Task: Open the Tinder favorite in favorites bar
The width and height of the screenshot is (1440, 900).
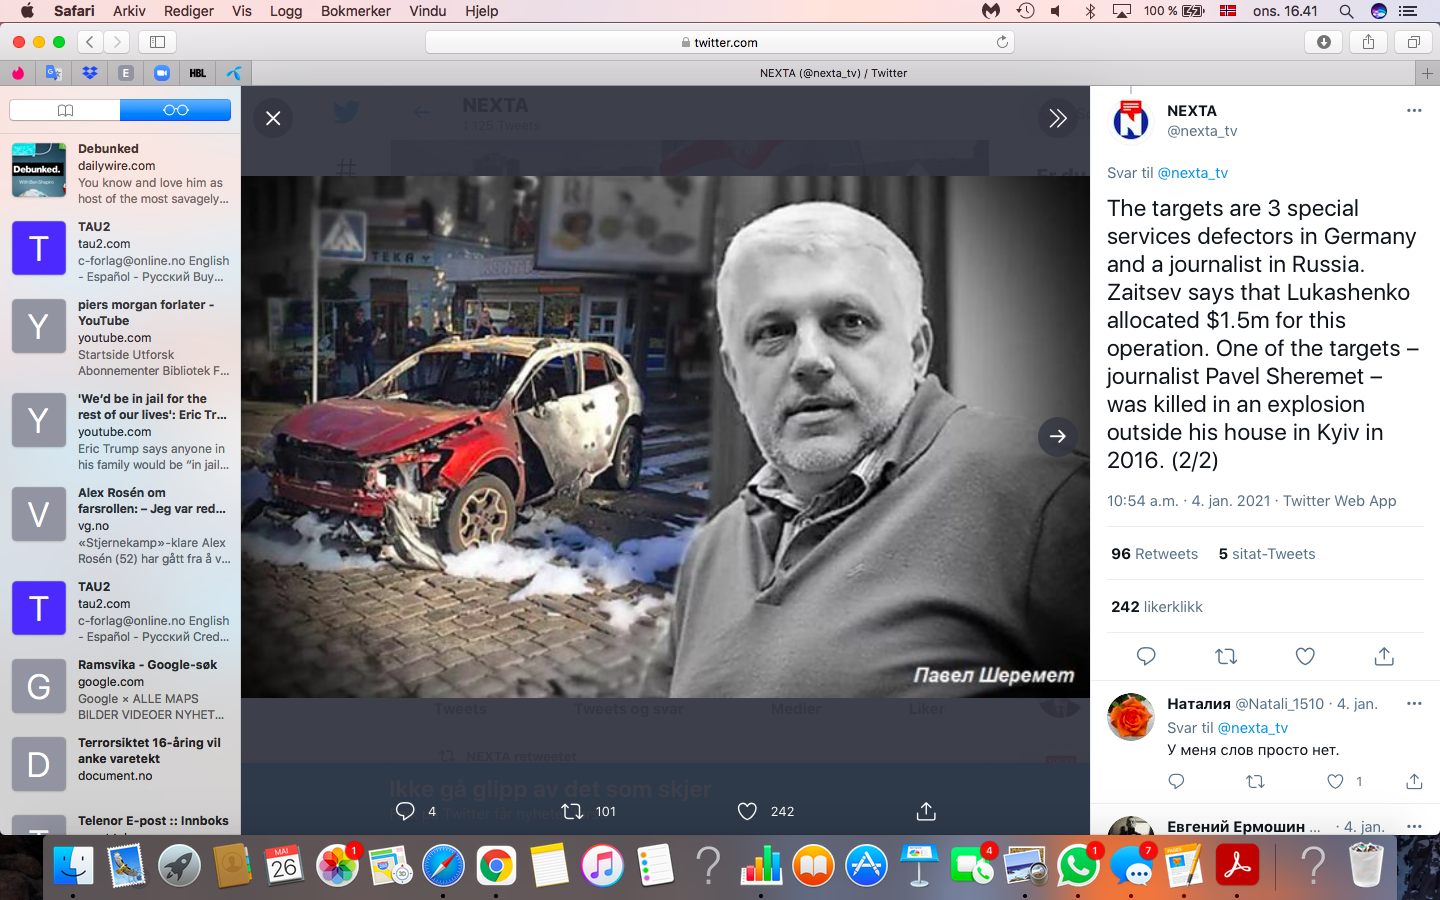Action: 18,73
